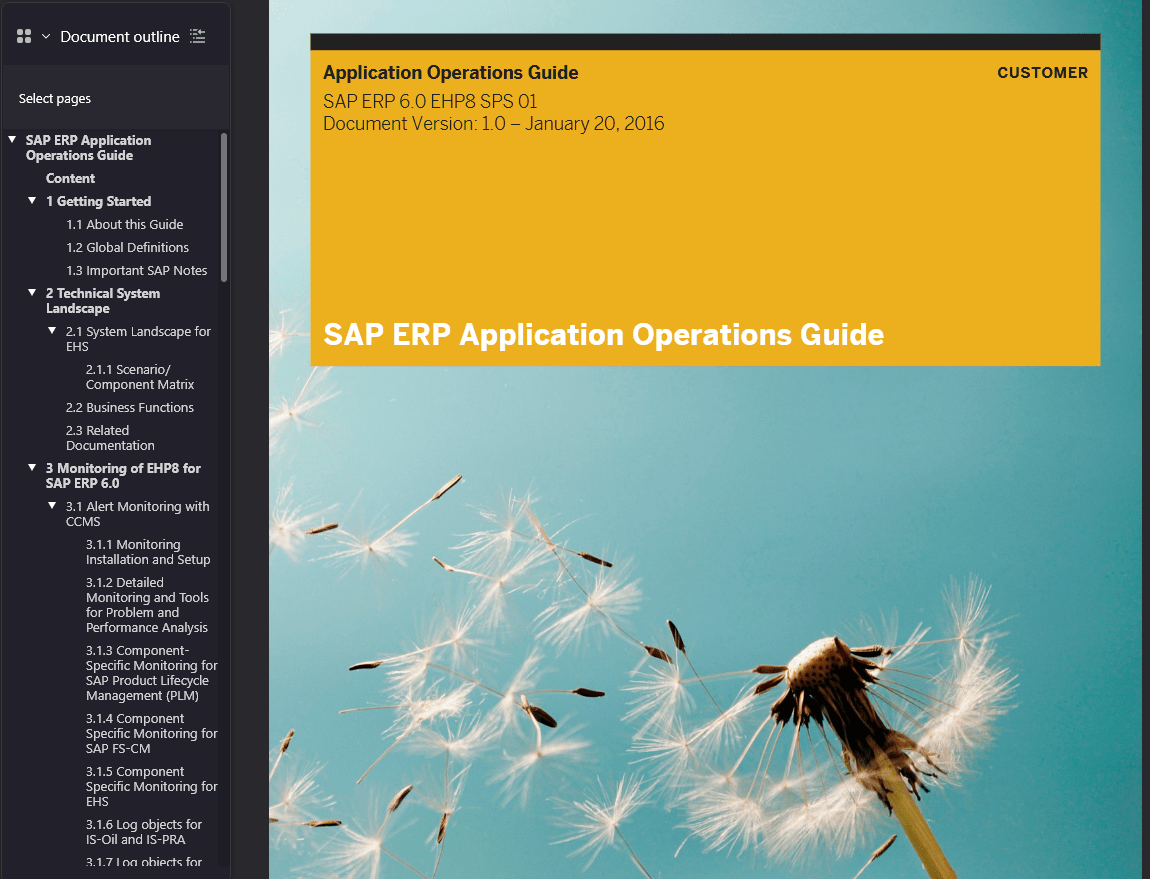Collapse 3 Monitoring of EHP8 for SAP ERP 6.0
Screen dimensions: 1150x879
click(32, 467)
